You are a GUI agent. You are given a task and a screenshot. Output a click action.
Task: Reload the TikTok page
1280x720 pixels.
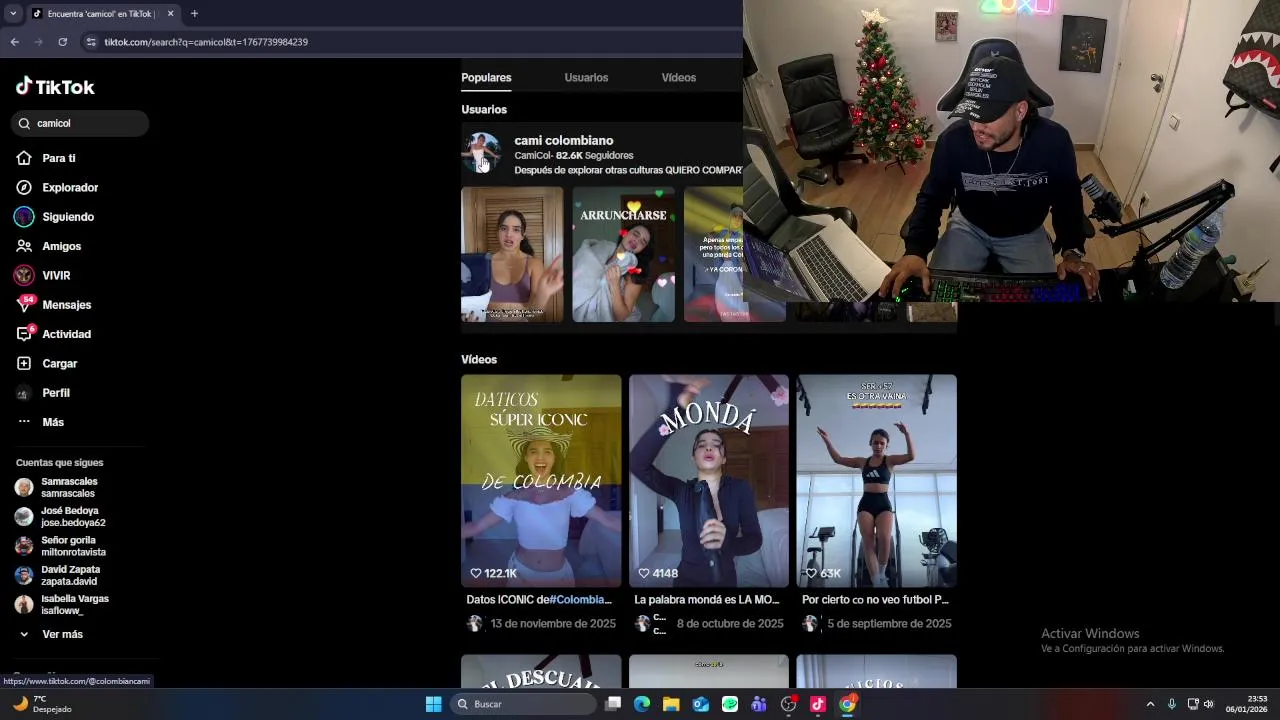point(62,42)
